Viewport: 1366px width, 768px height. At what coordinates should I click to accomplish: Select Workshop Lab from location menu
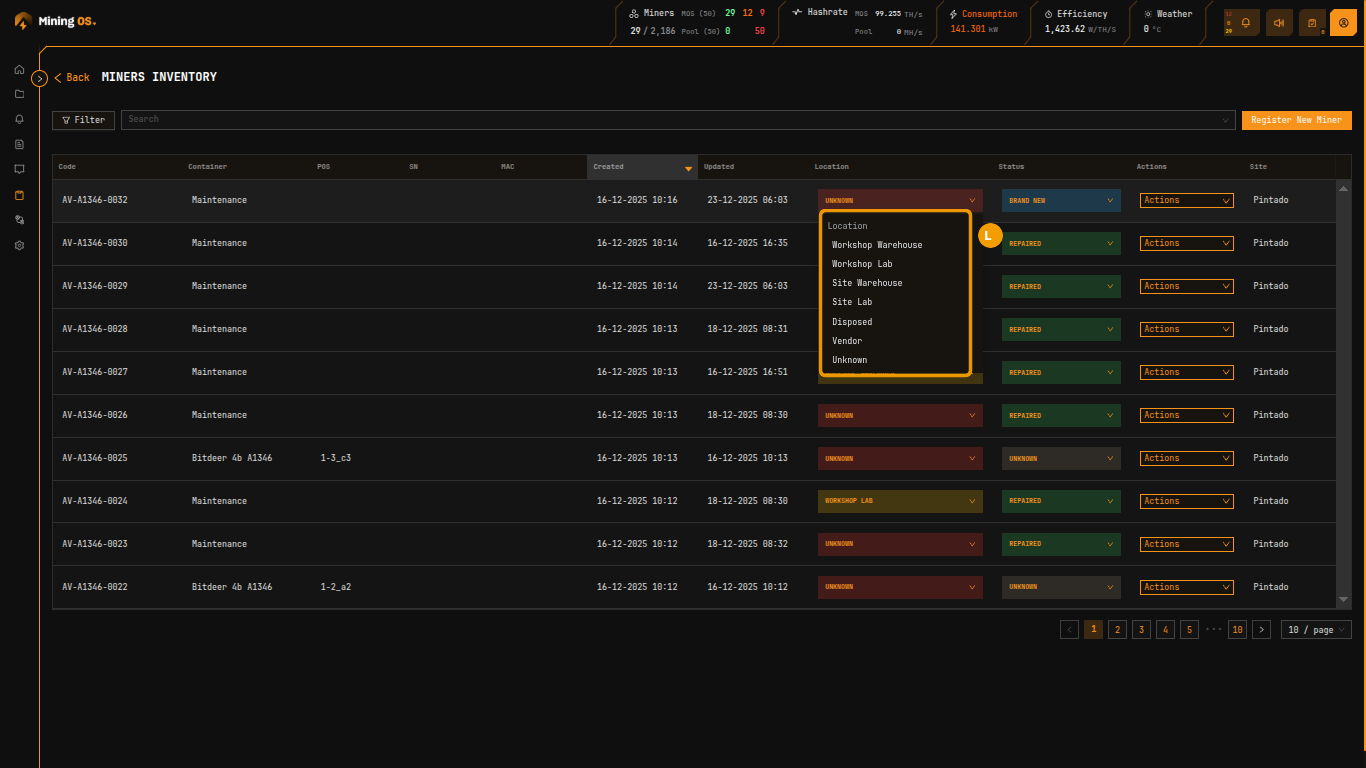pos(862,264)
